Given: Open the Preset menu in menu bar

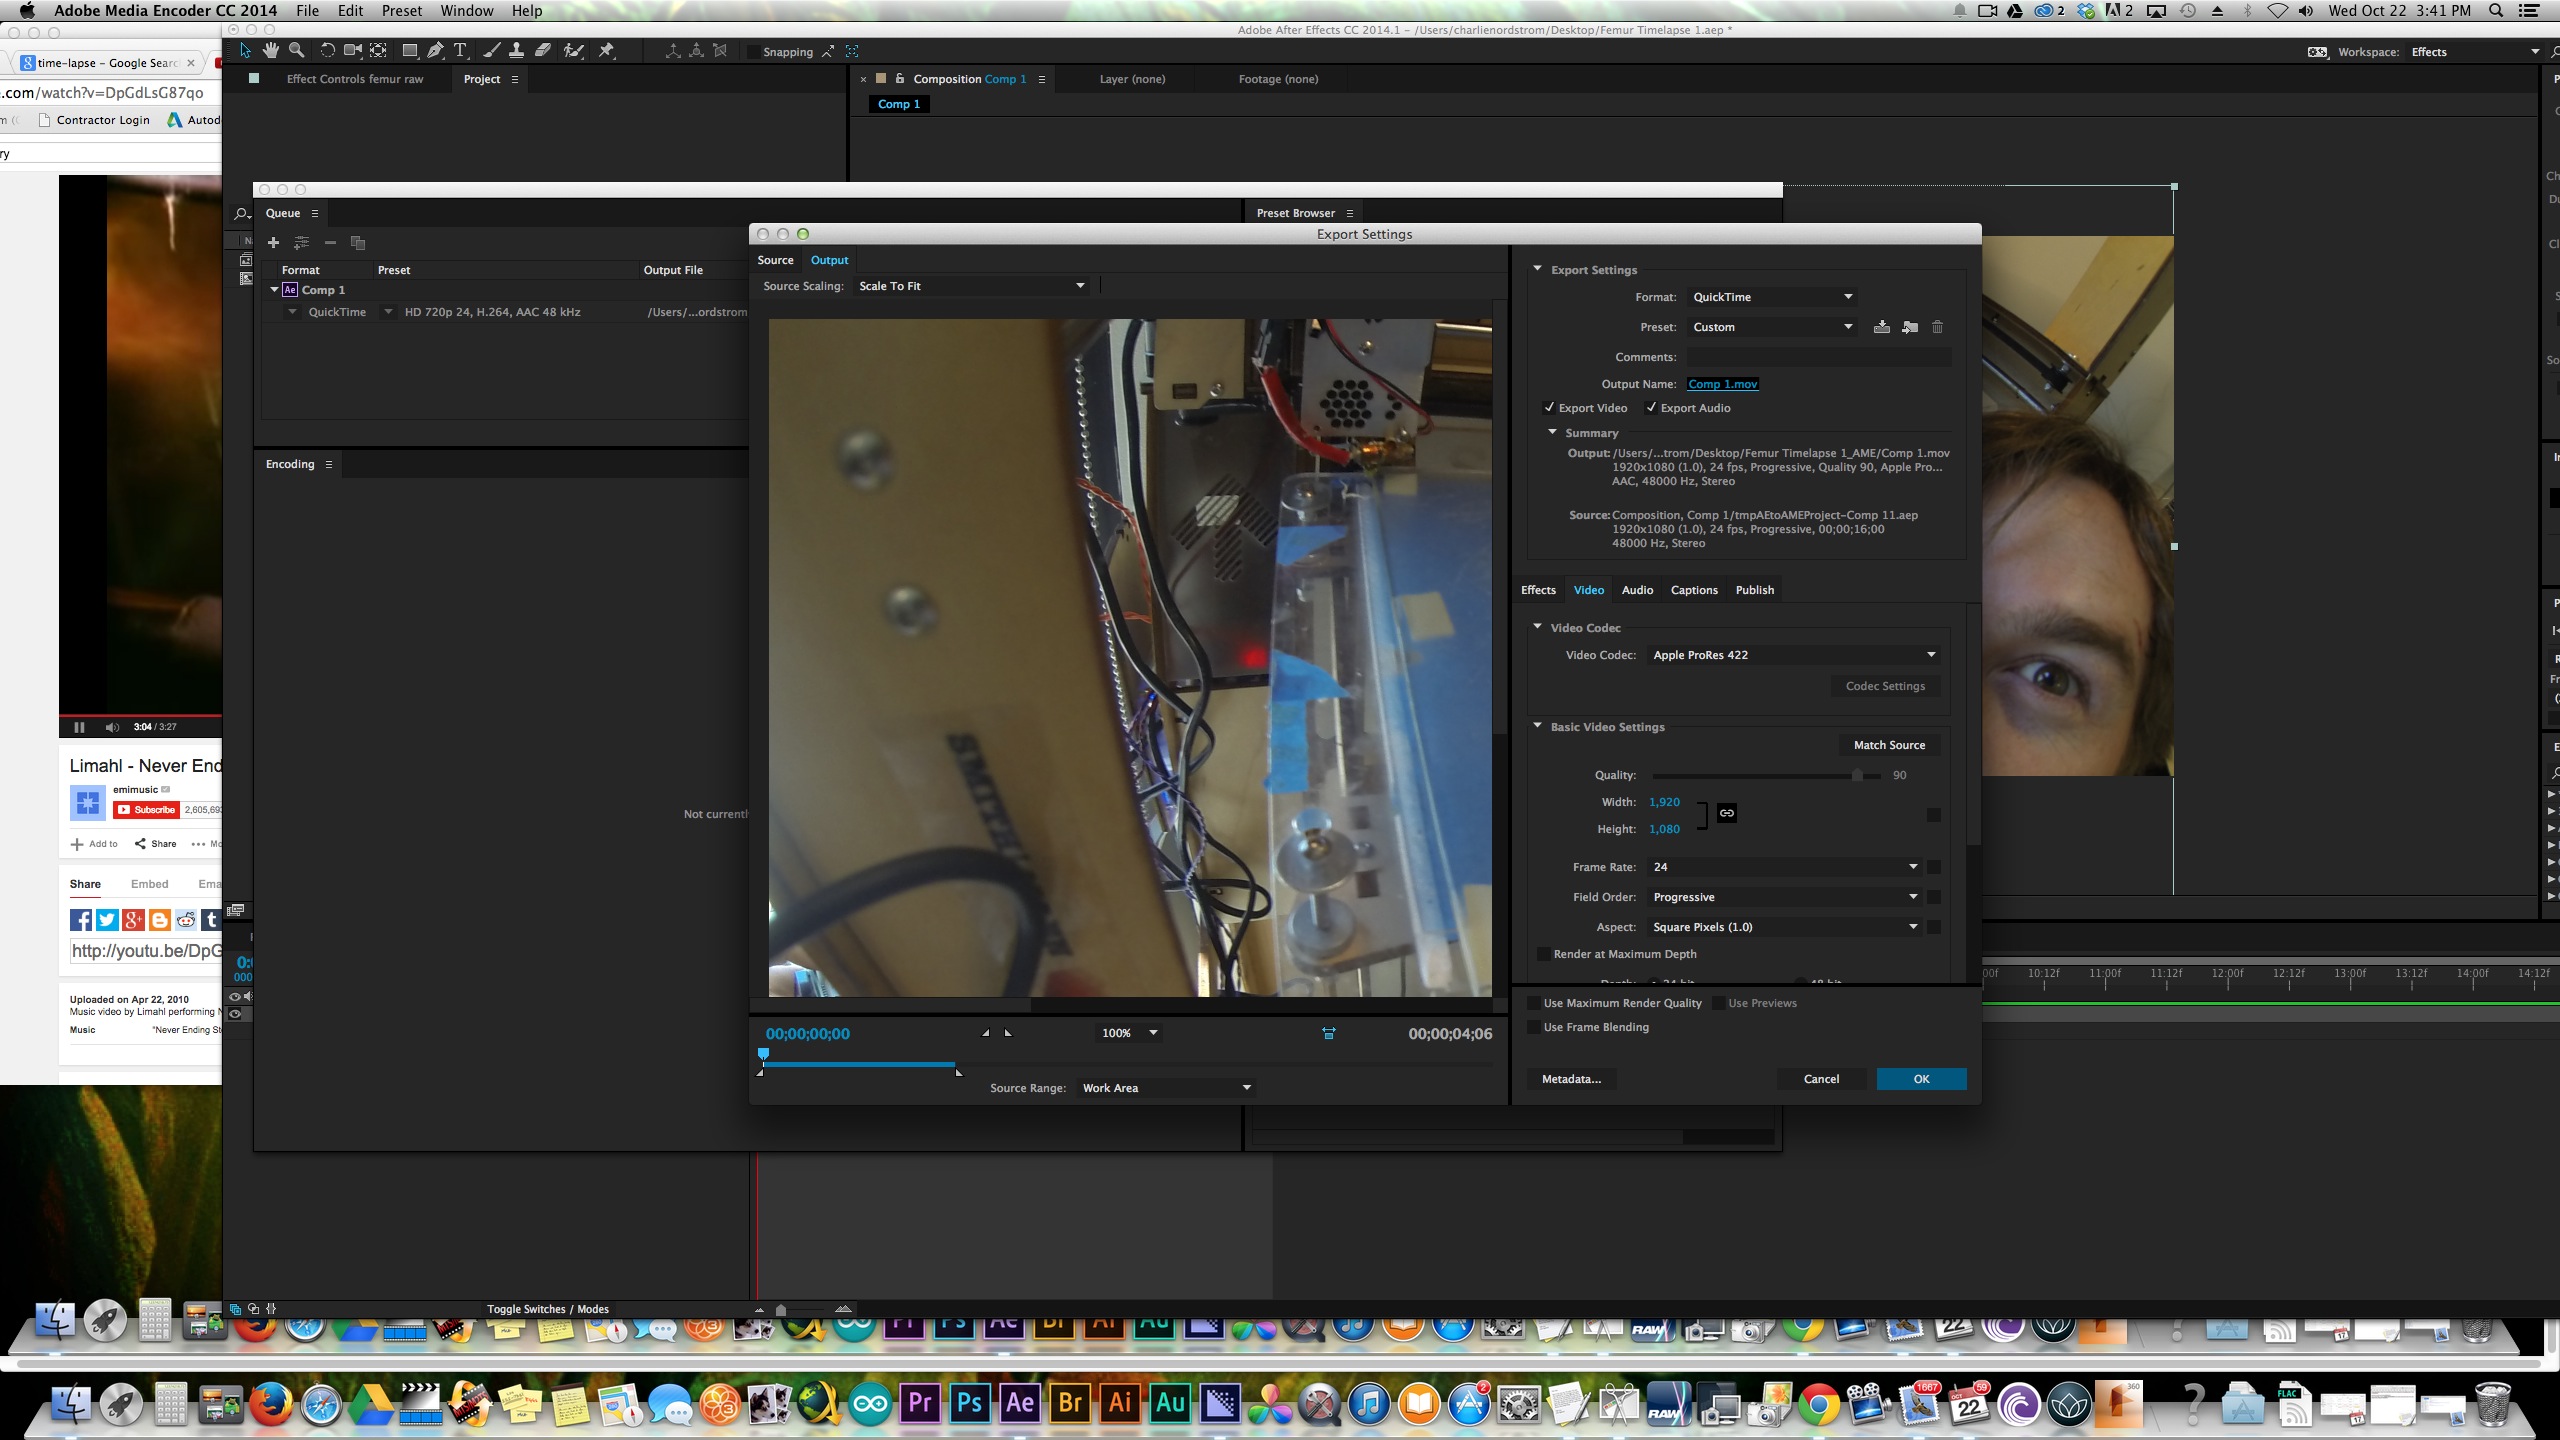Looking at the screenshot, I should click(402, 11).
